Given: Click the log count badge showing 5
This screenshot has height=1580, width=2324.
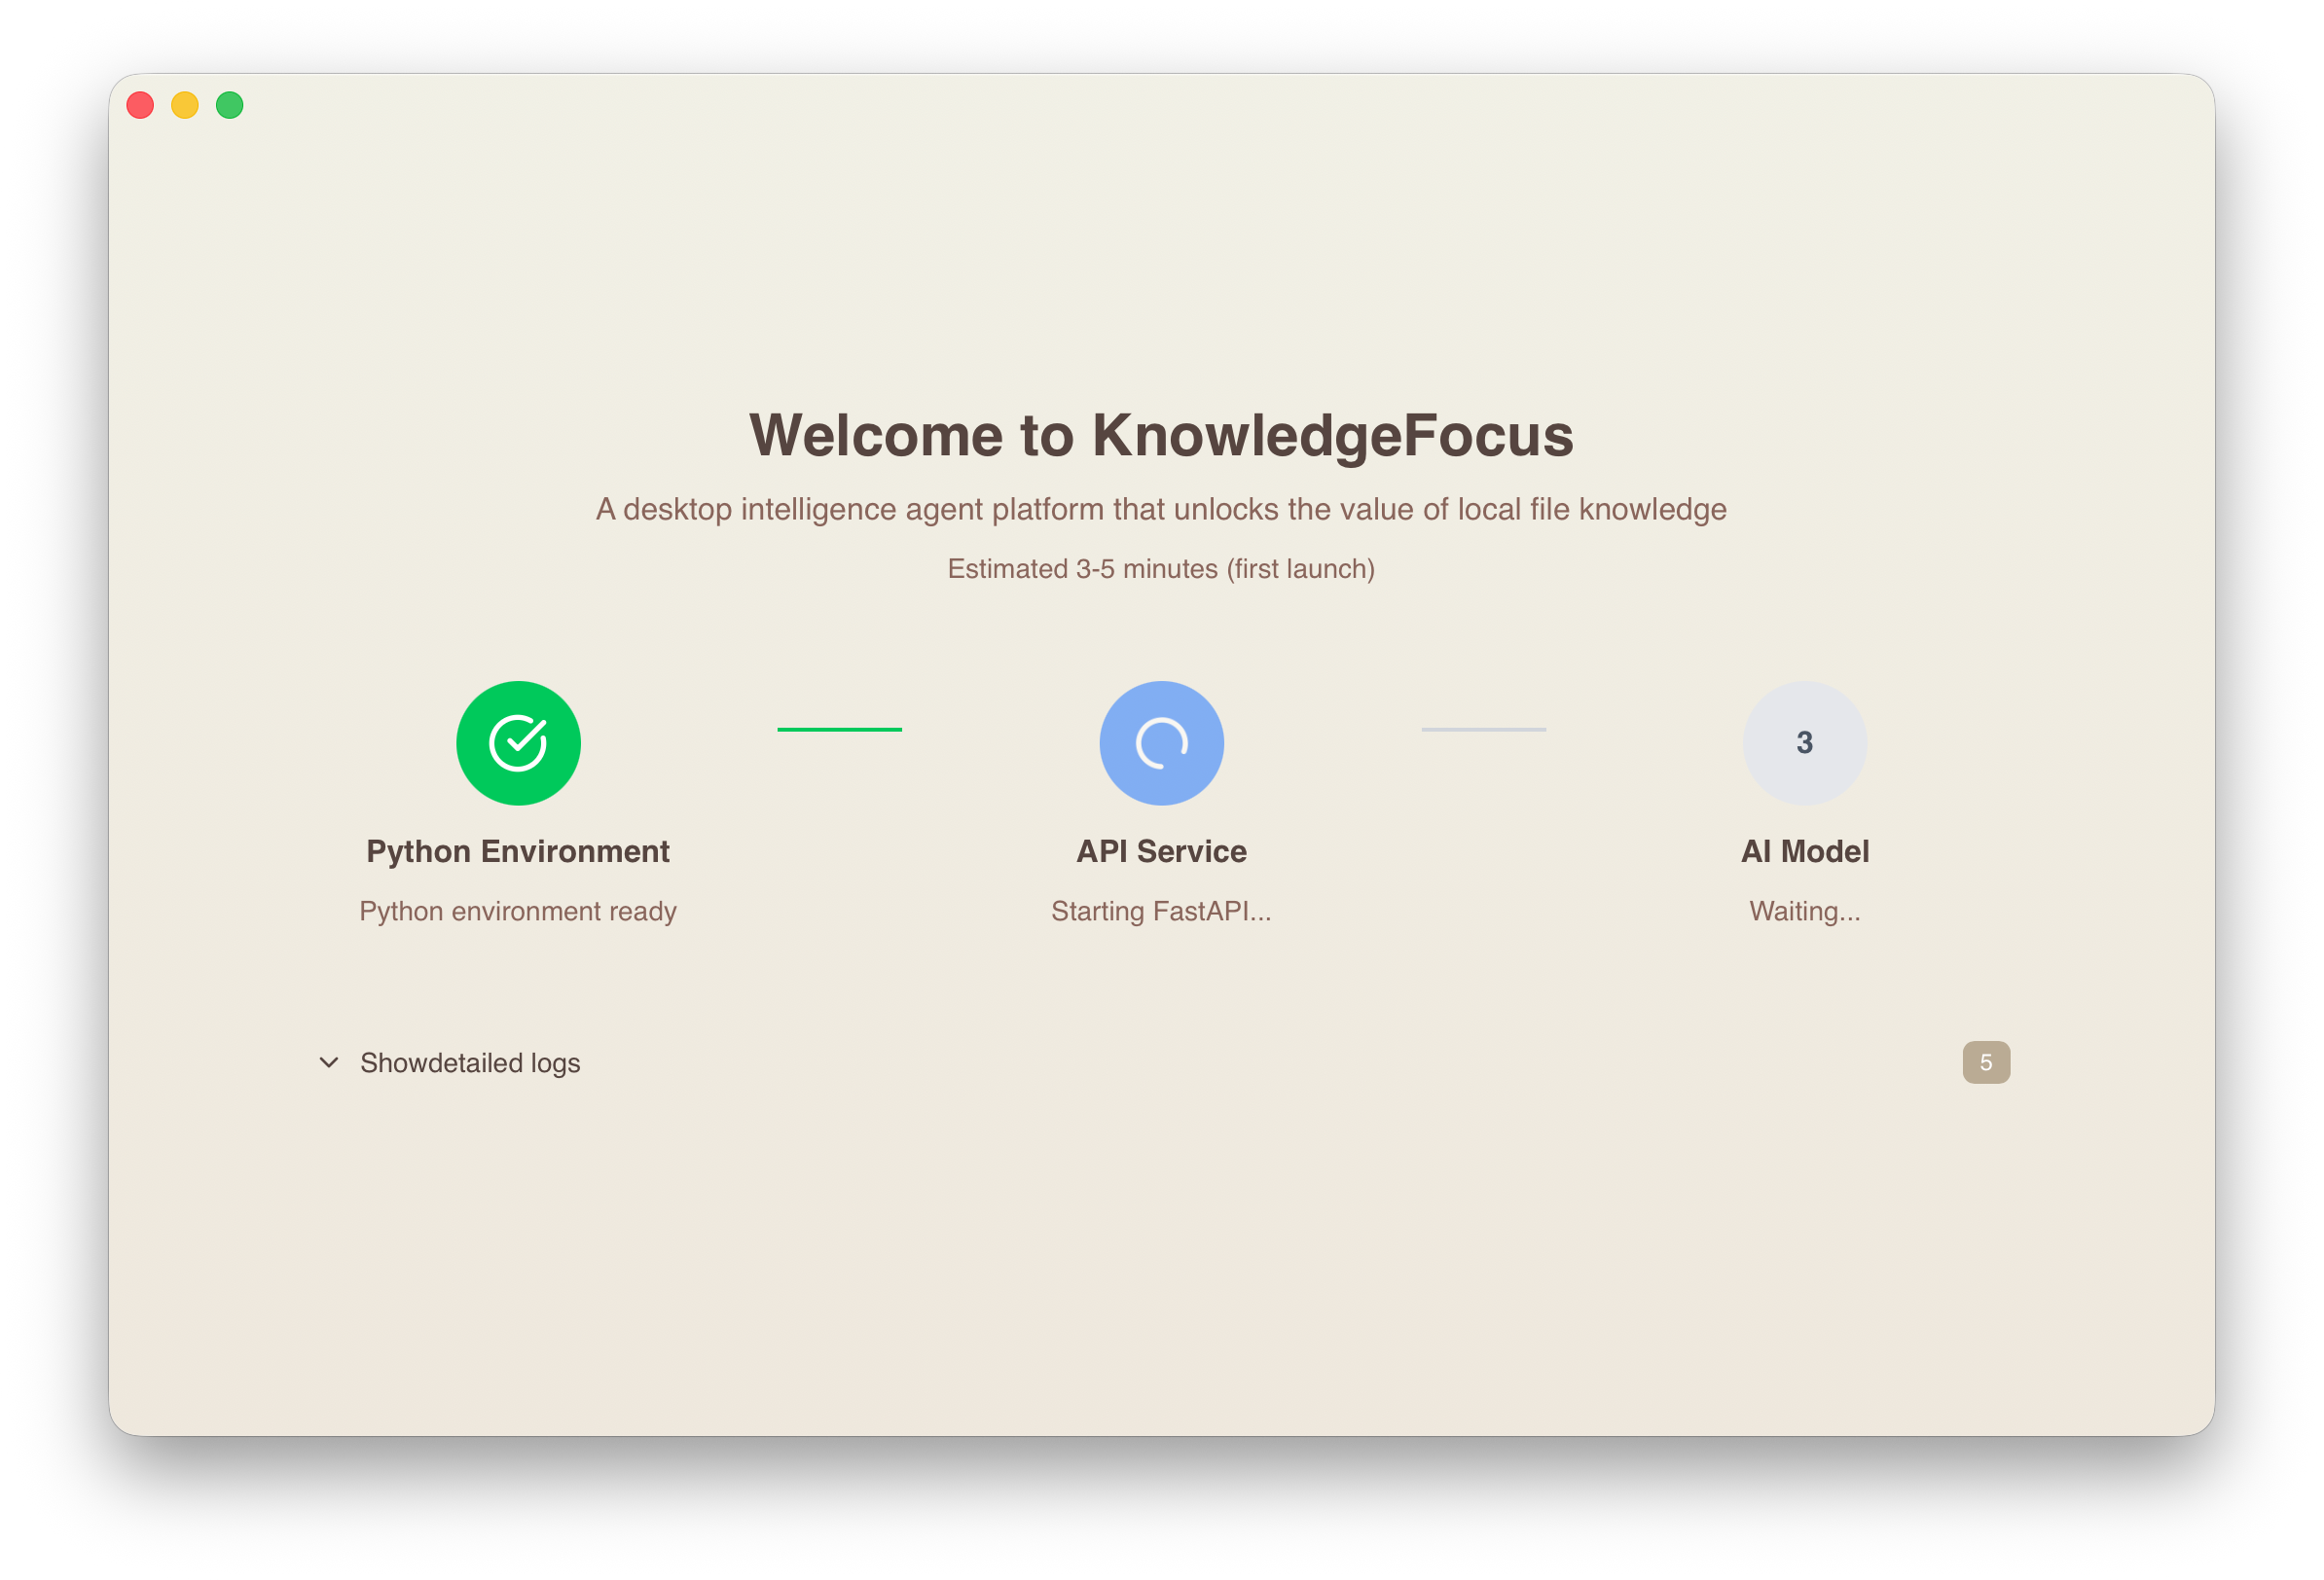Looking at the screenshot, I should click(1985, 1062).
